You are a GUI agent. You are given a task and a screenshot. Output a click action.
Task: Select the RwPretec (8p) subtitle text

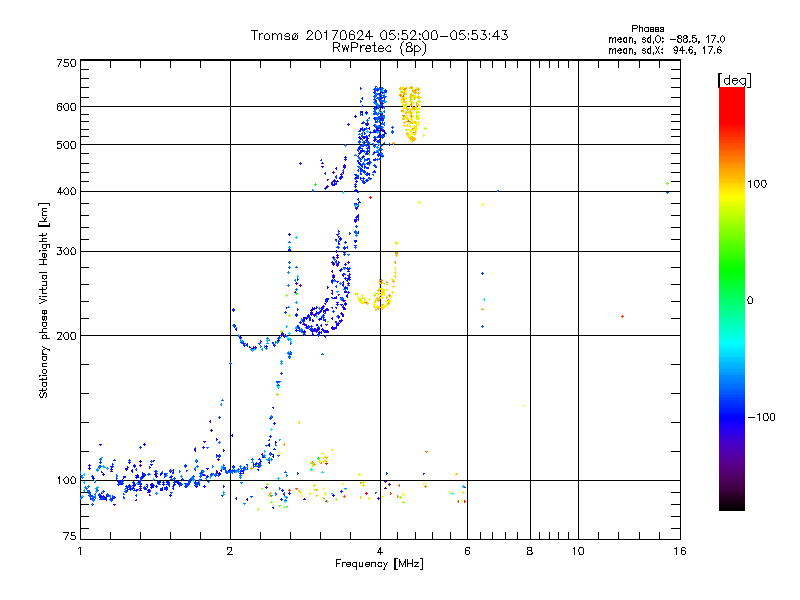click(379, 47)
